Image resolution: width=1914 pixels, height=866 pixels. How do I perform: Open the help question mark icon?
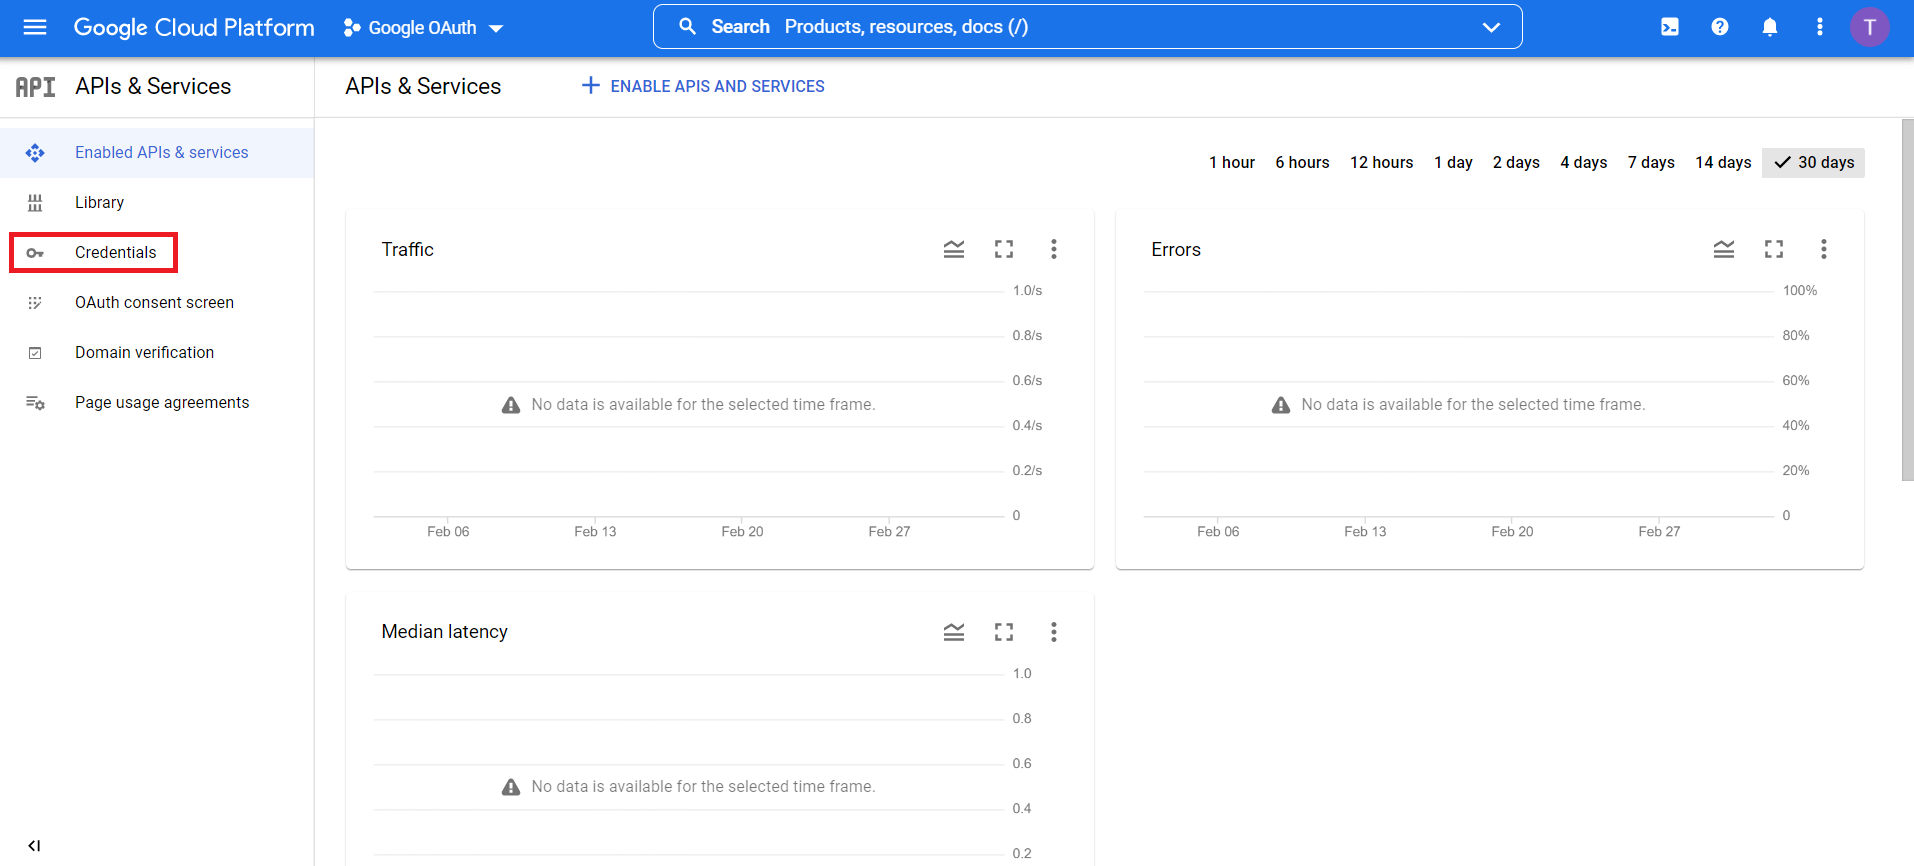[1720, 27]
